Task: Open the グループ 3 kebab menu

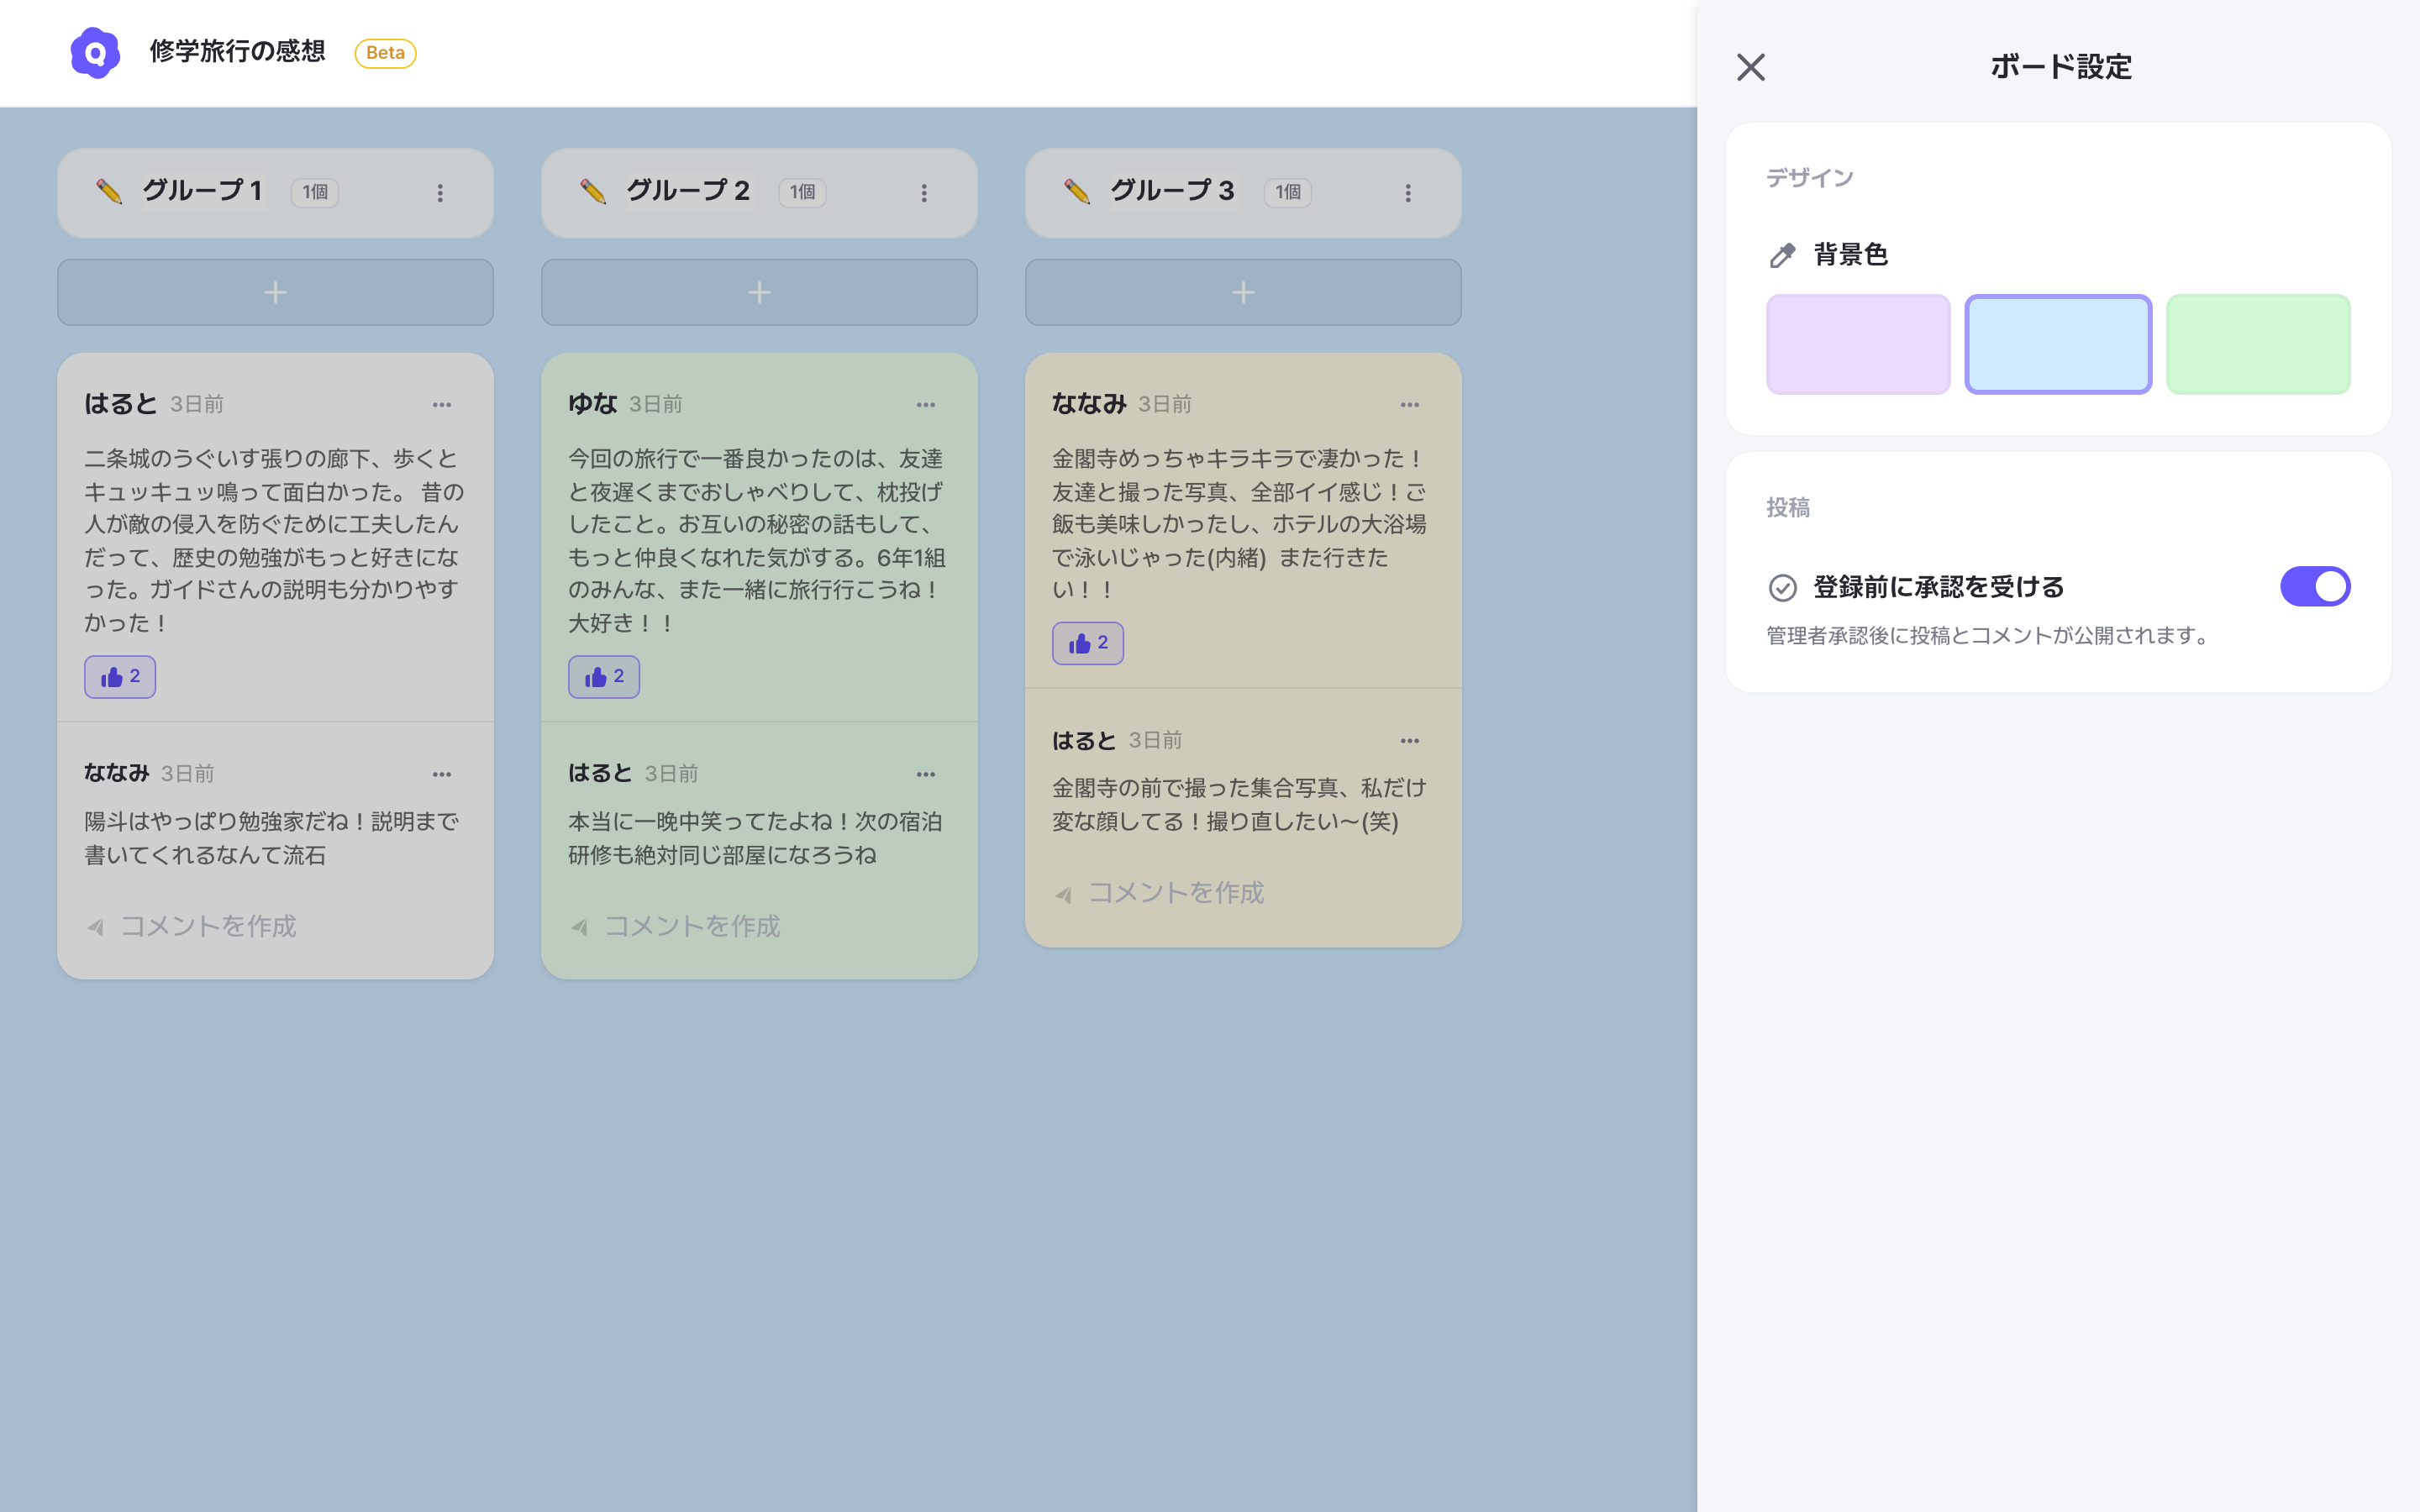Action: pos(1408,193)
